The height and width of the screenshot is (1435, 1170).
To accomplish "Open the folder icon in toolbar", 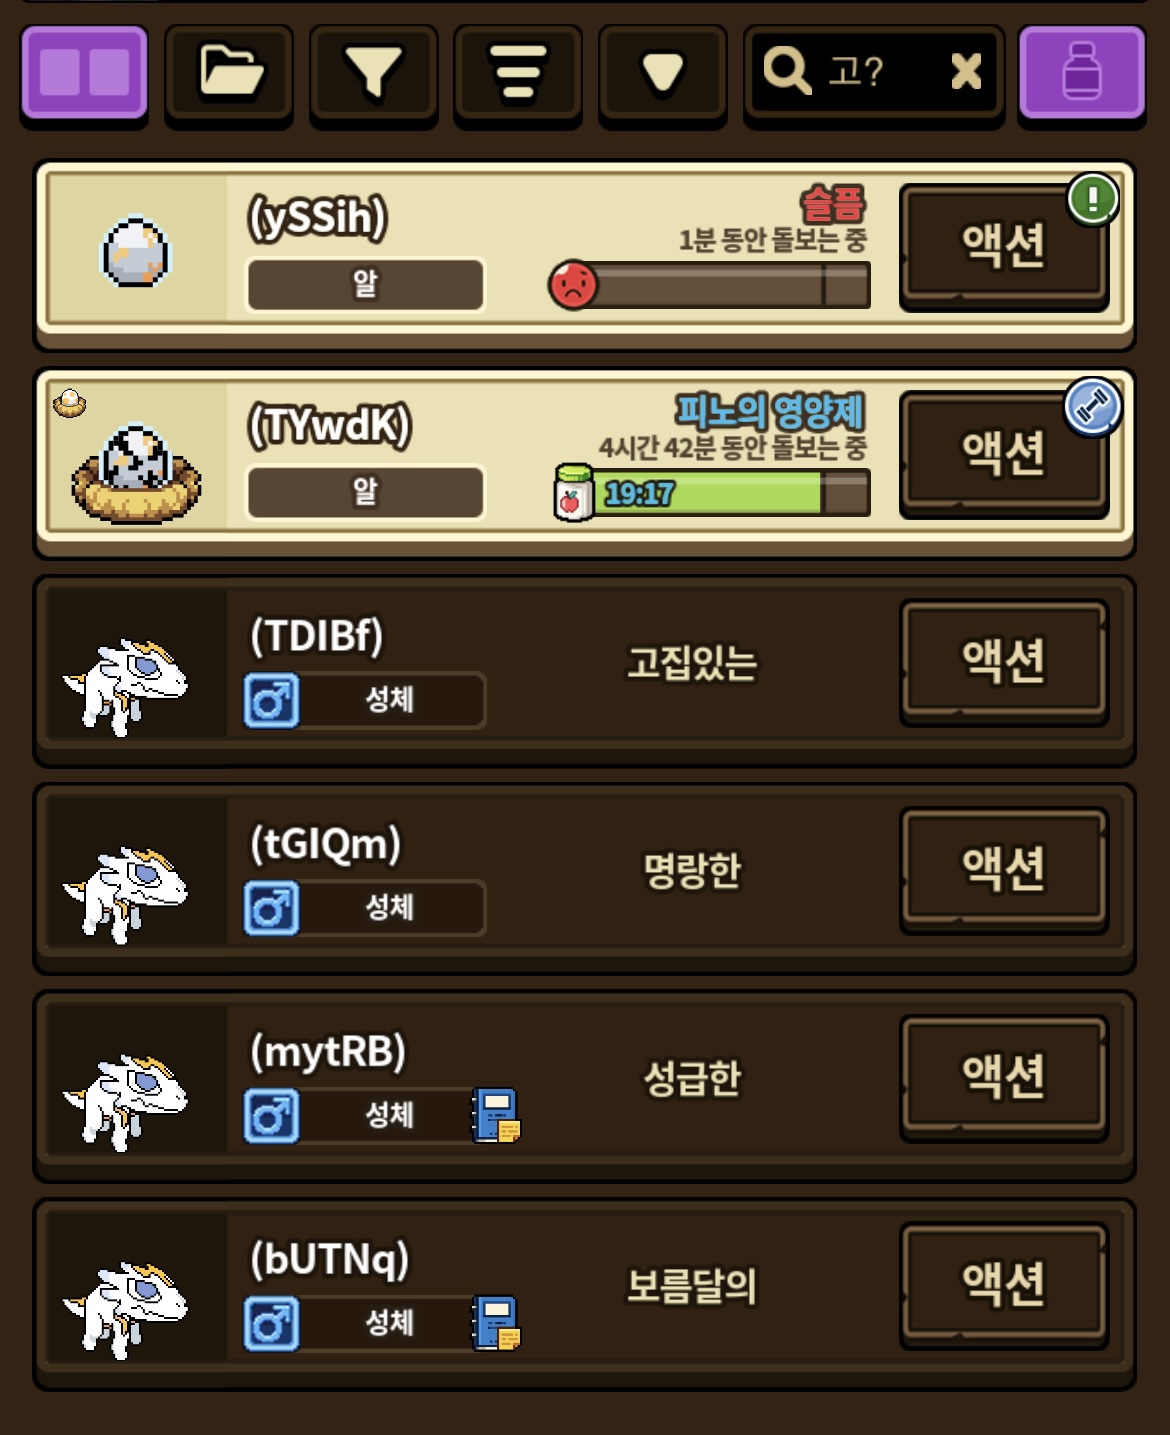I will tap(230, 73).
